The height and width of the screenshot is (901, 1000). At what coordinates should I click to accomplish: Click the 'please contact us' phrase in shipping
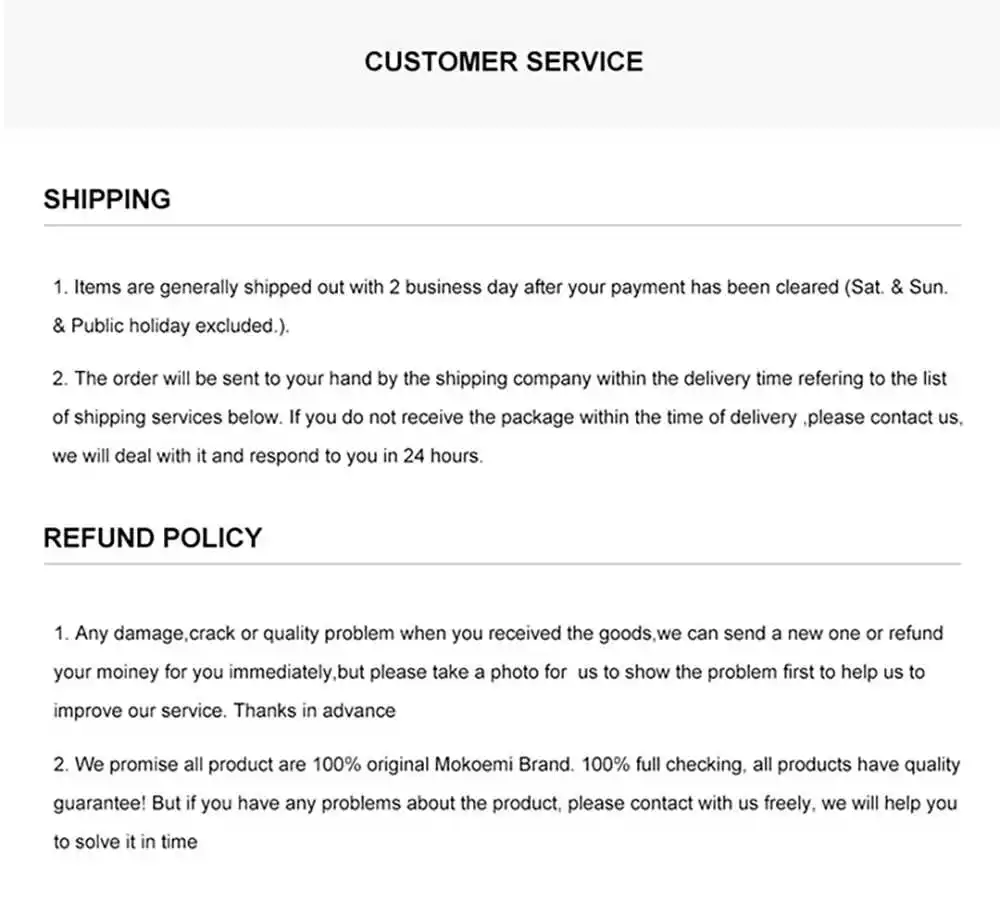pos(883,418)
